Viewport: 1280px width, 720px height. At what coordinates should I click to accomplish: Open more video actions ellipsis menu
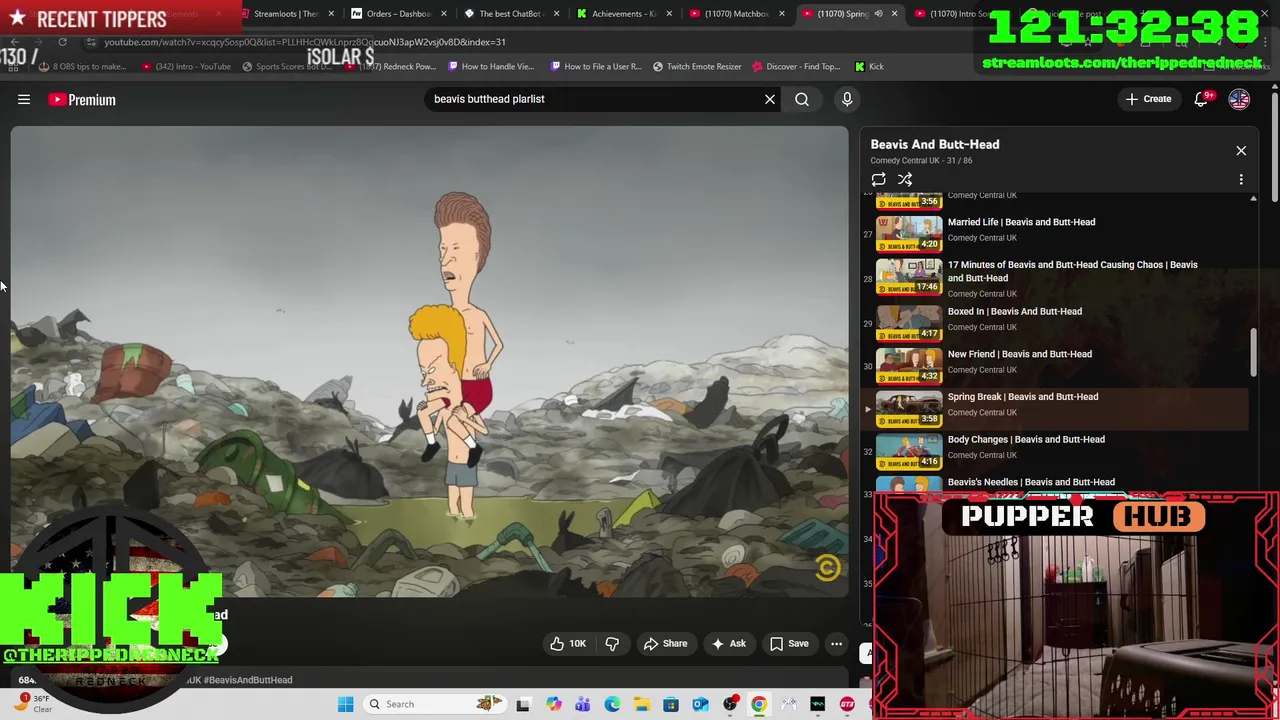tap(836, 644)
